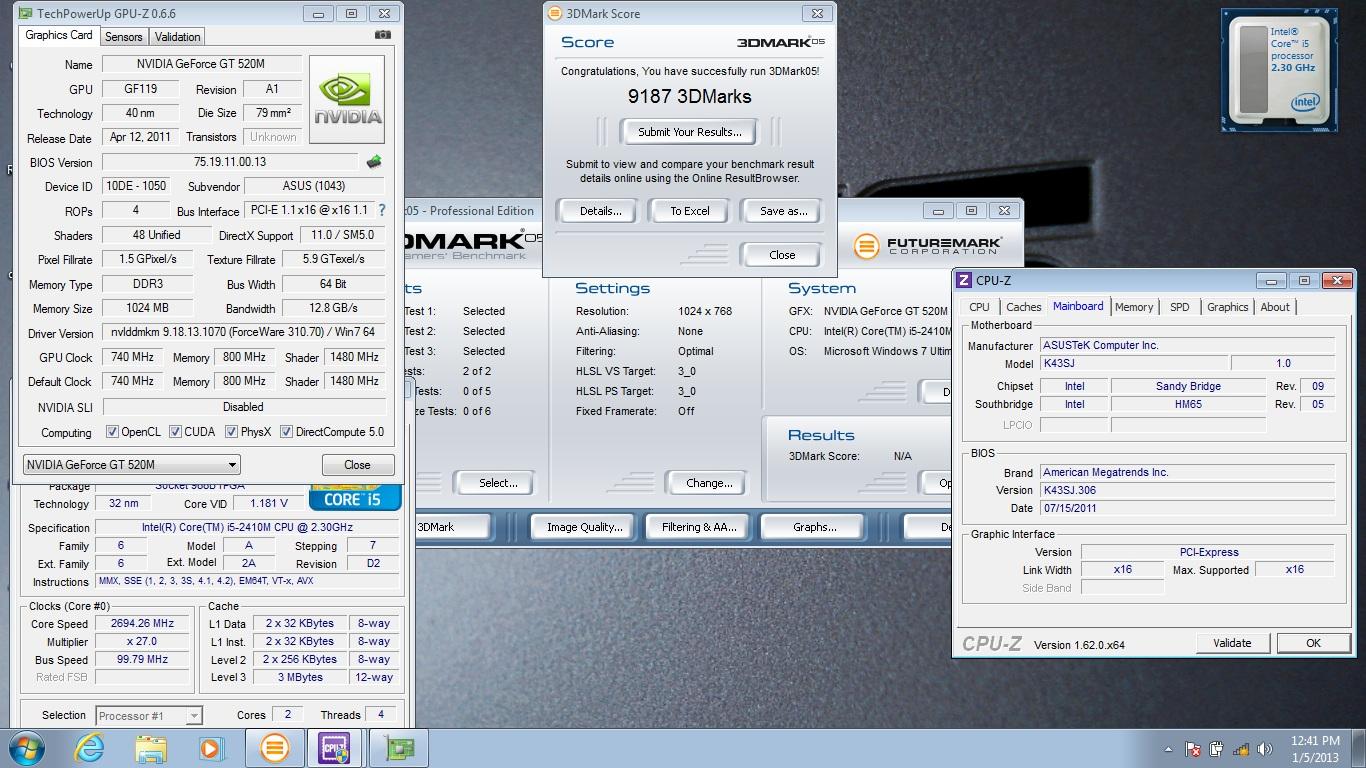The width and height of the screenshot is (1366, 768).
Task: Open the NVIDIA GeForce GT 520M GPU dropdown
Action: point(131,465)
